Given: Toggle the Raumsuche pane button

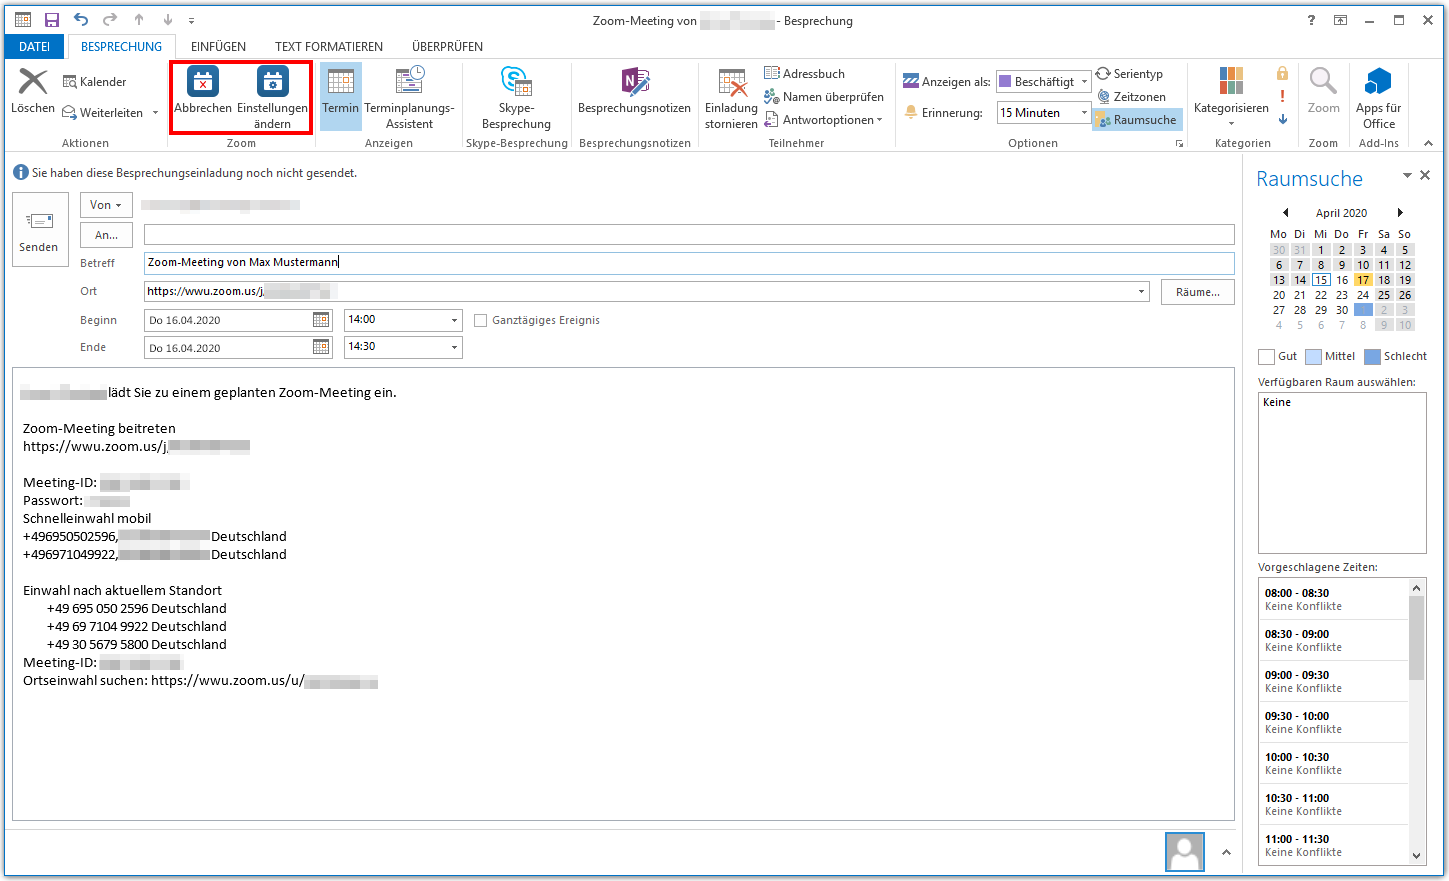Looking at the screenshot, I should pyautogui.click(x=1136, y=120).
